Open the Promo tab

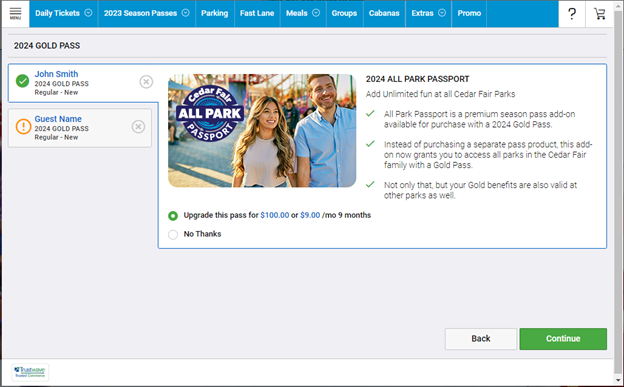click(469, 13)
